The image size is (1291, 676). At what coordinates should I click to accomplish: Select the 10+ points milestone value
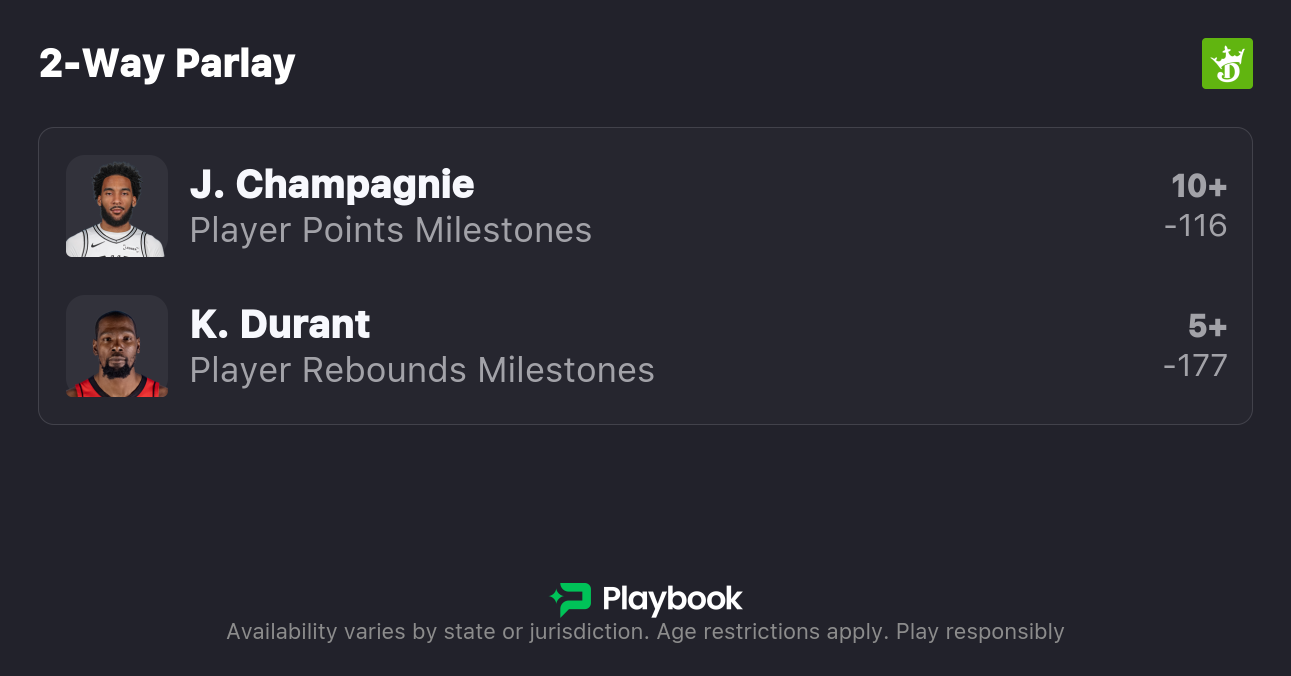click(x=1198, y=186)
